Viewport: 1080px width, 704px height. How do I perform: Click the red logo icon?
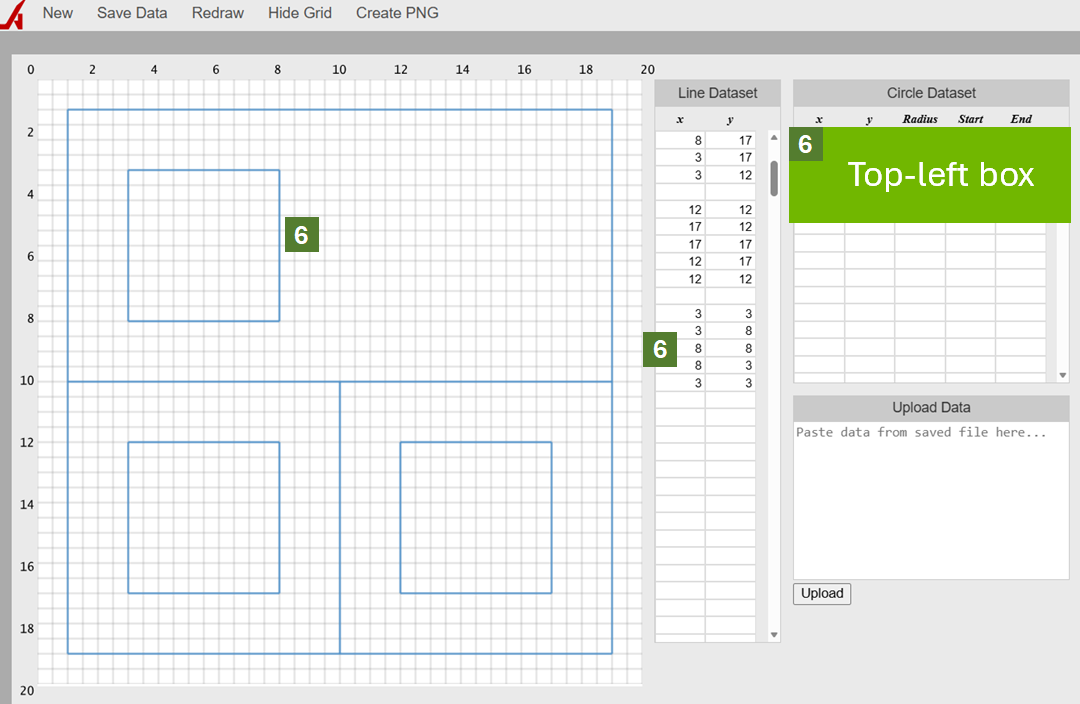pos(12,13)
